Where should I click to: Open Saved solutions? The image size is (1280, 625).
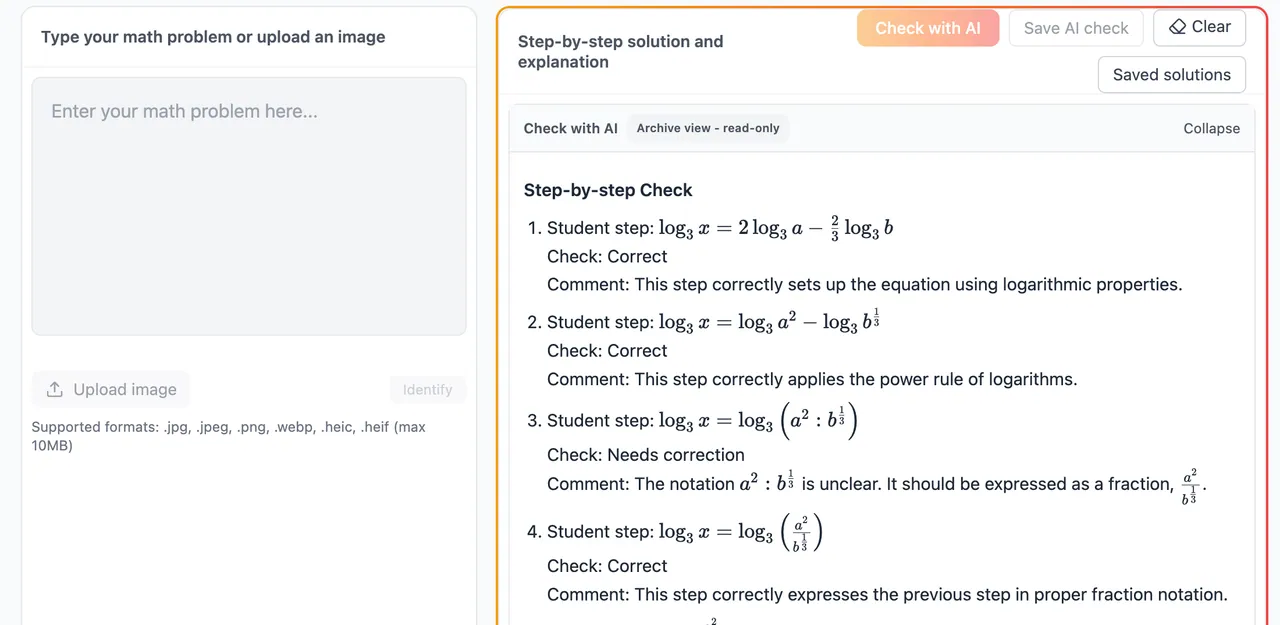click(x=1171, y=75)
